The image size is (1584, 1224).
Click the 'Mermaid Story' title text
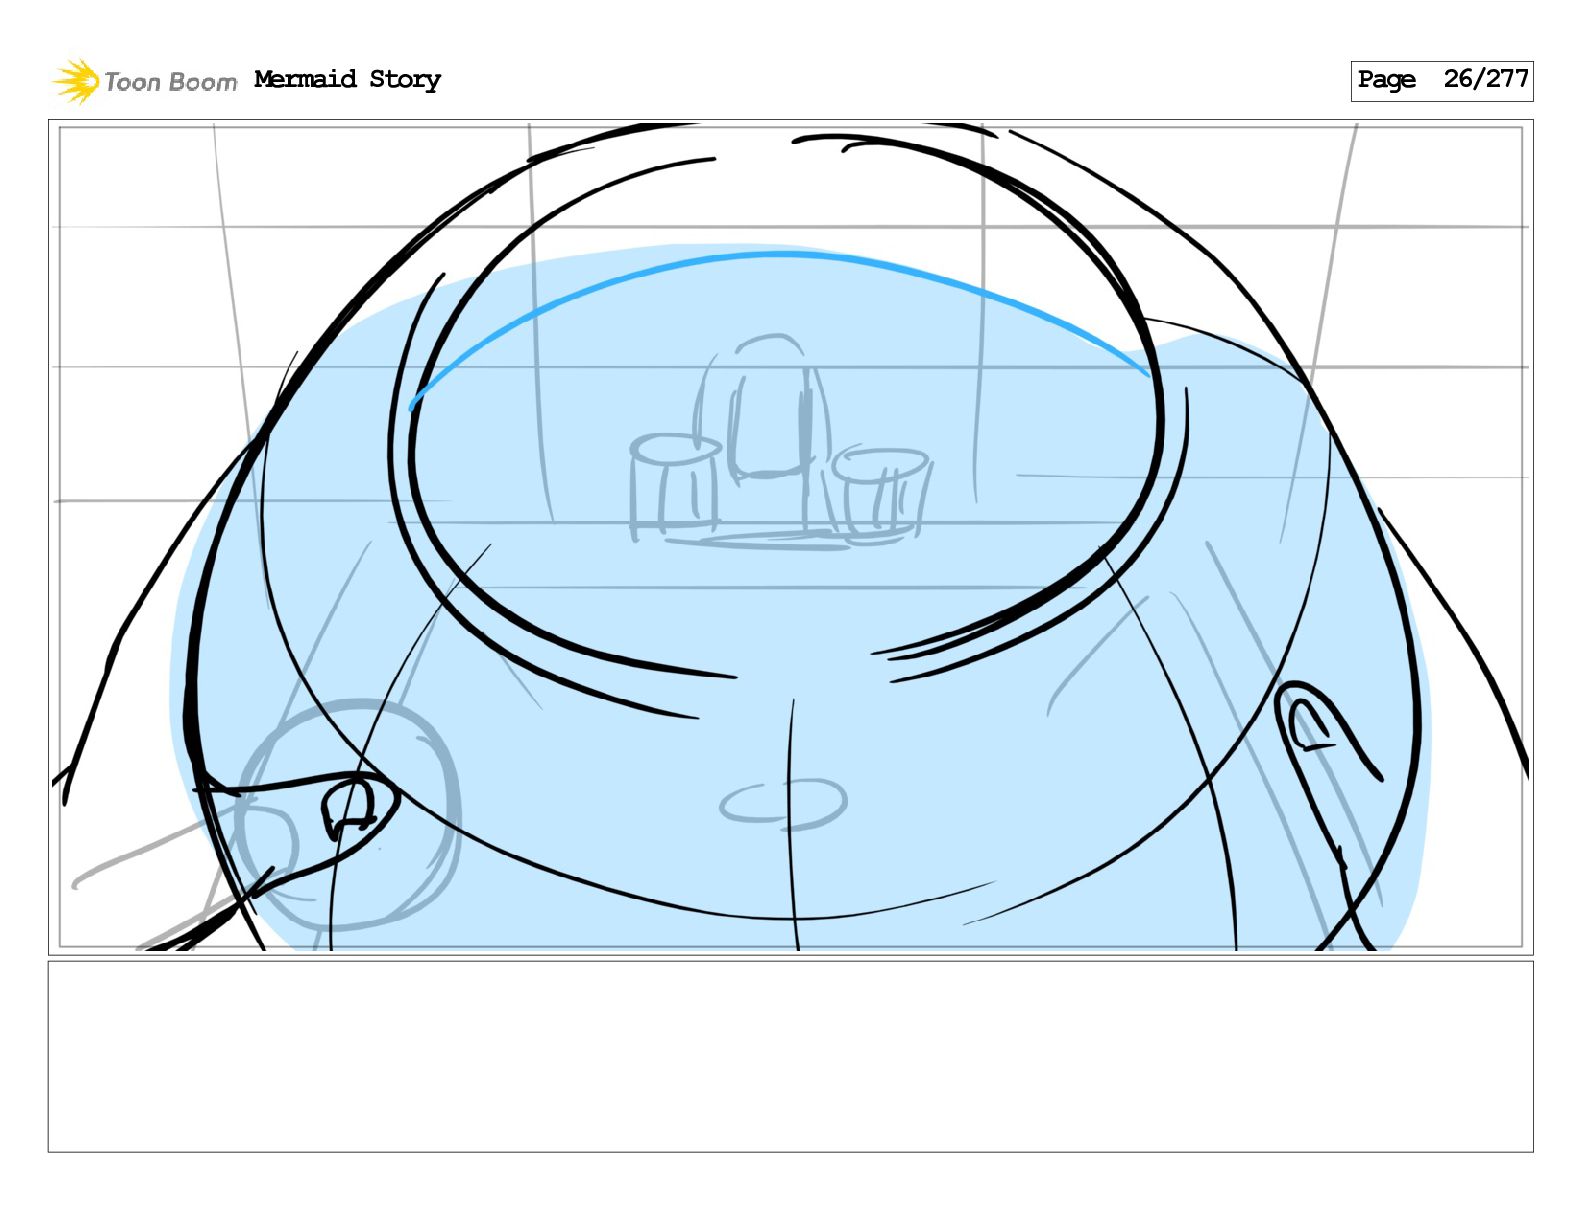tap(347, 79)
